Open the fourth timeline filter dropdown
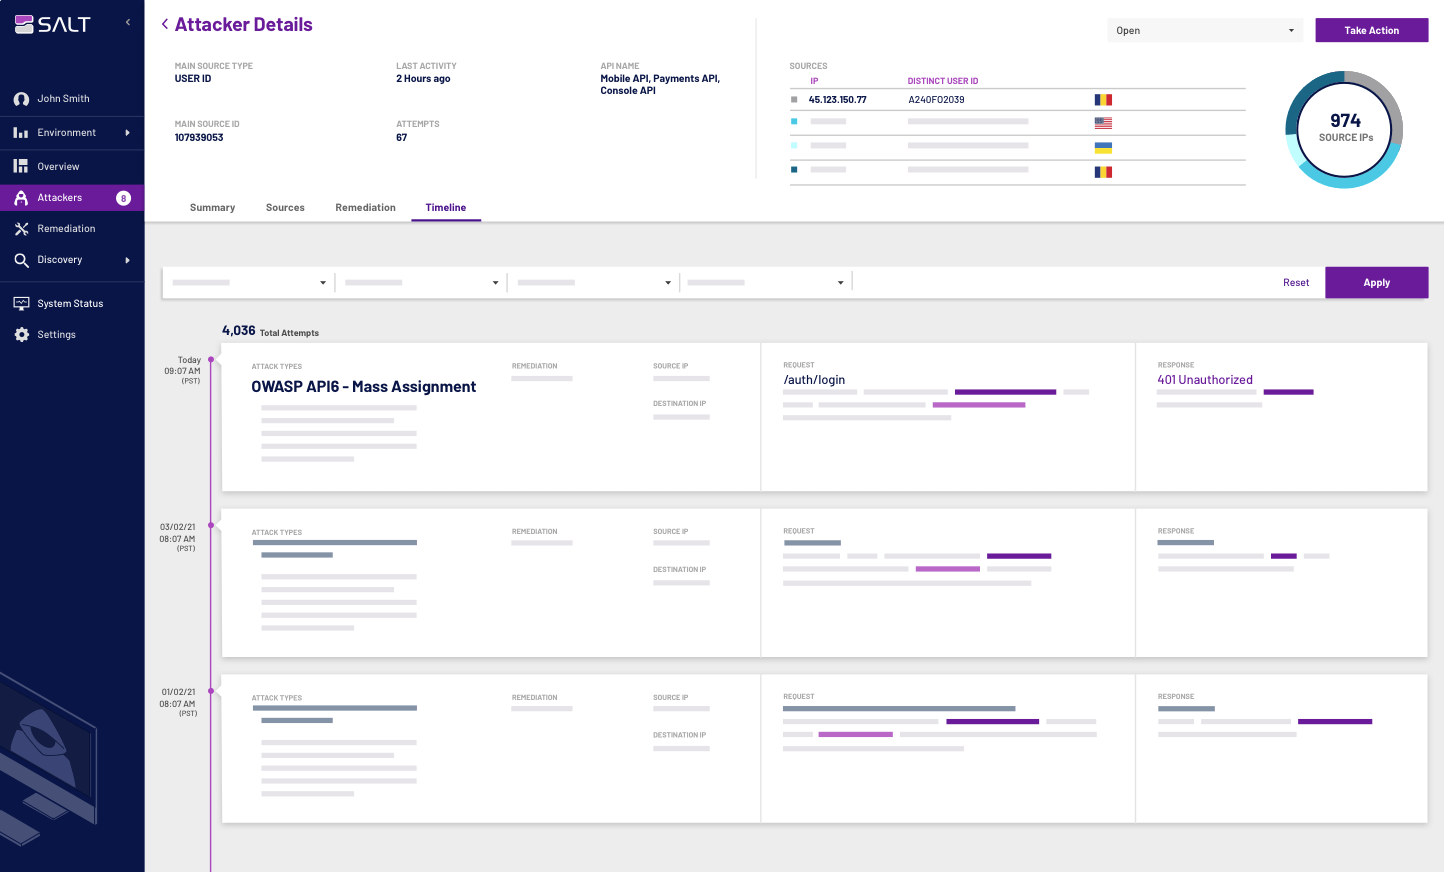 click(x=766, y=283)
